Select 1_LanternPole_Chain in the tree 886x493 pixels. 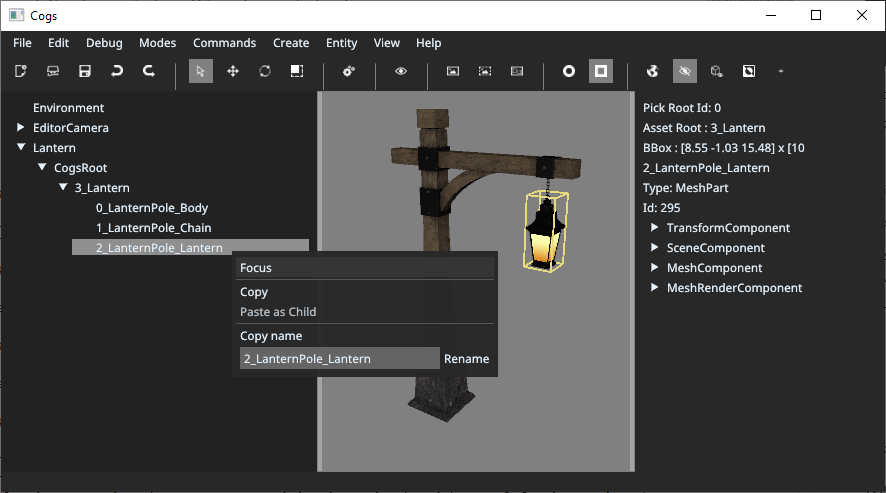[x=154, y=228]
